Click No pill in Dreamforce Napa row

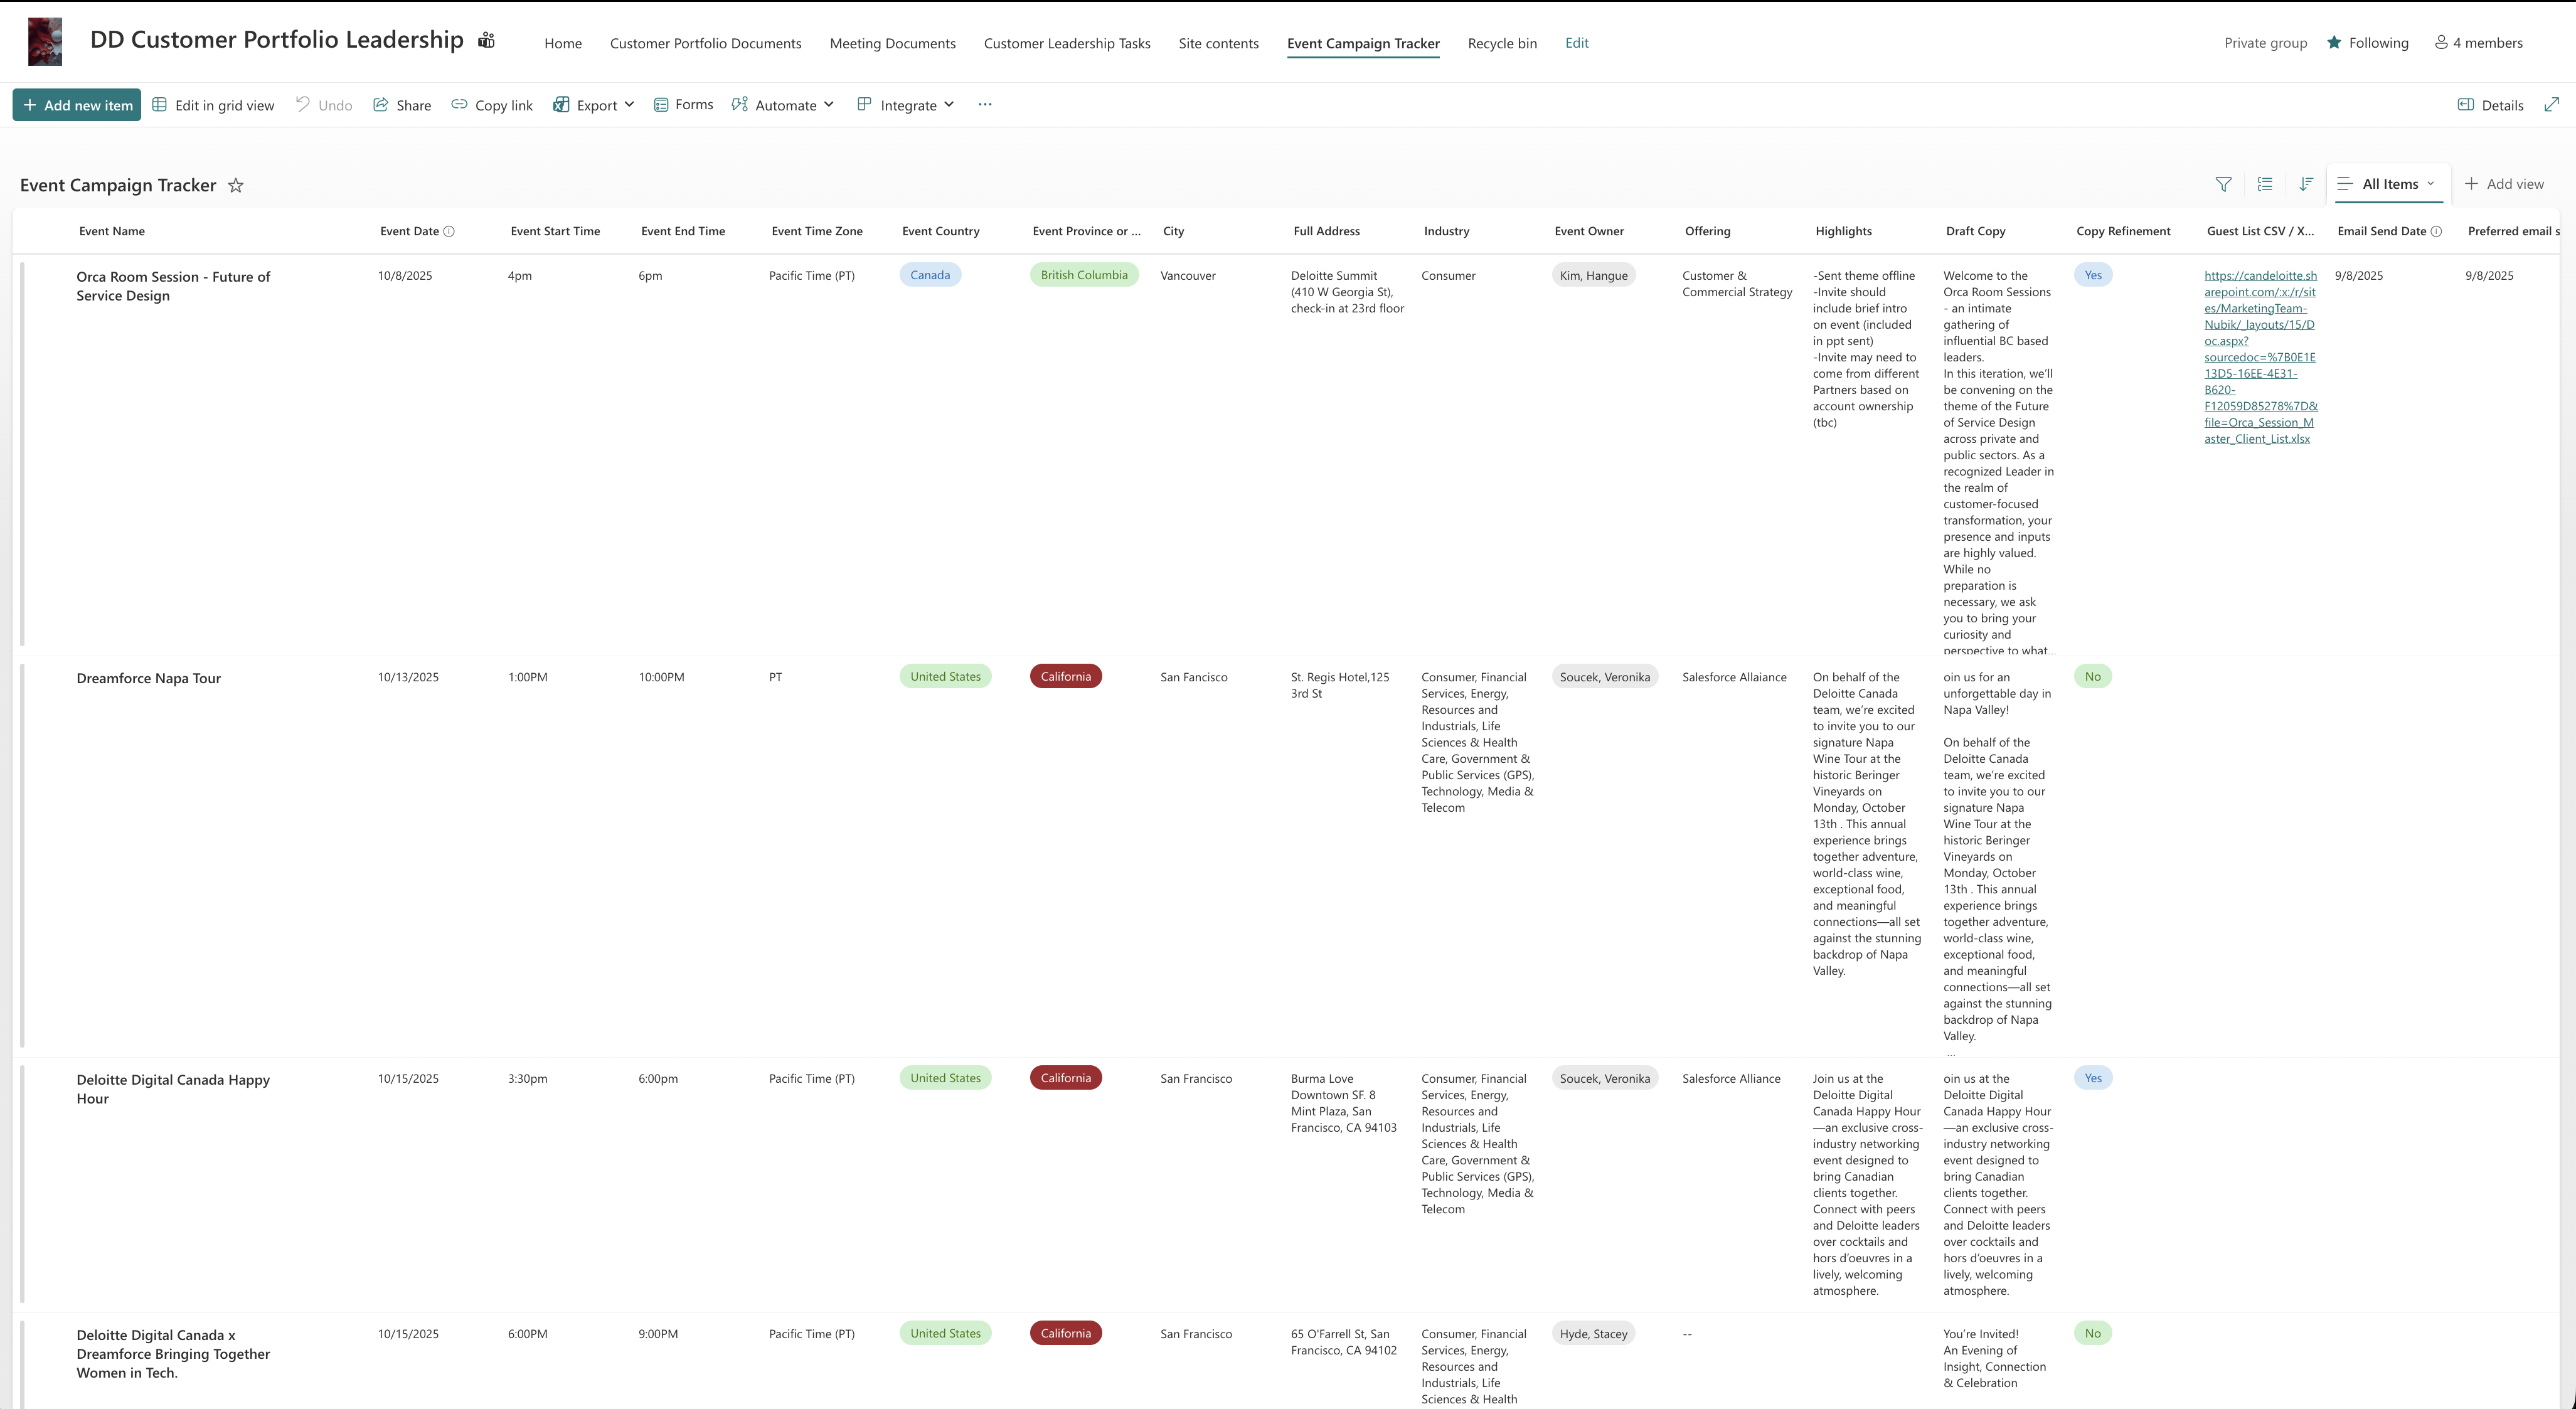(x=2093, y=676)
